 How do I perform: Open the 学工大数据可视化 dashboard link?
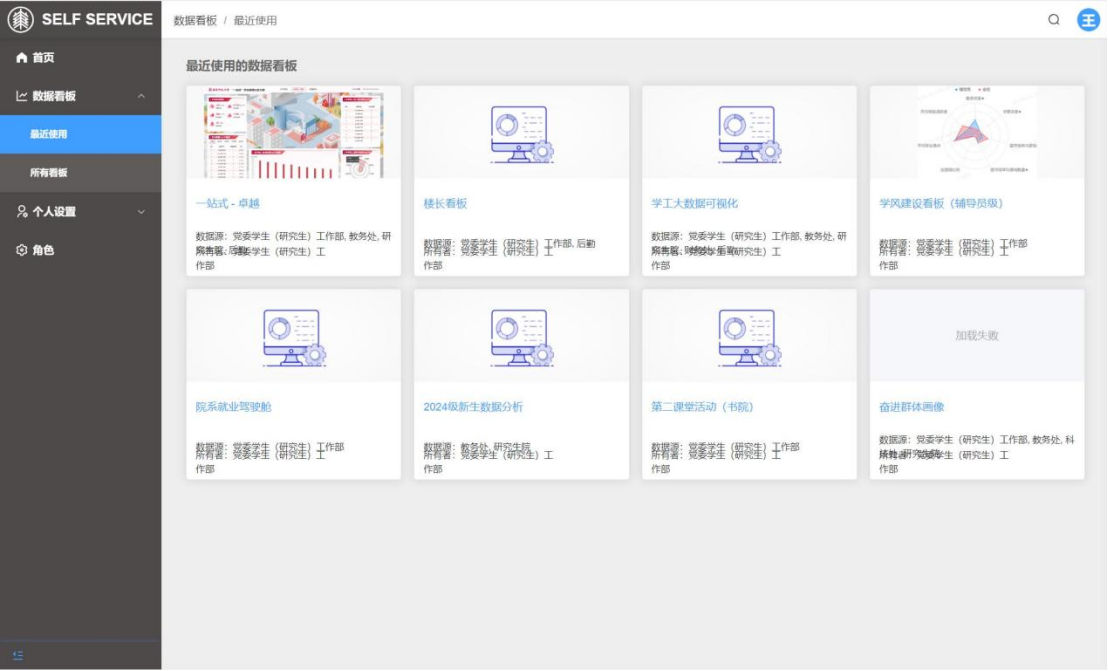pyautogui.click(x=694, y=203)
